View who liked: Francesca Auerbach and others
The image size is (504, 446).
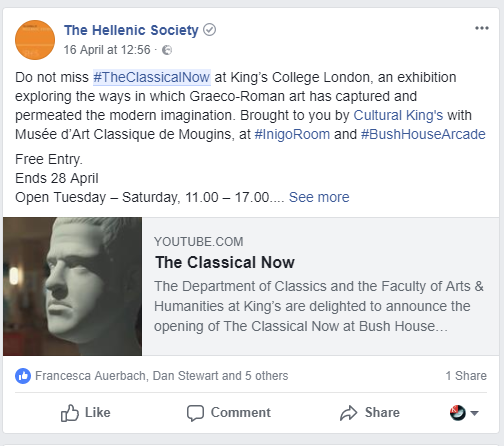coord(162,376)
